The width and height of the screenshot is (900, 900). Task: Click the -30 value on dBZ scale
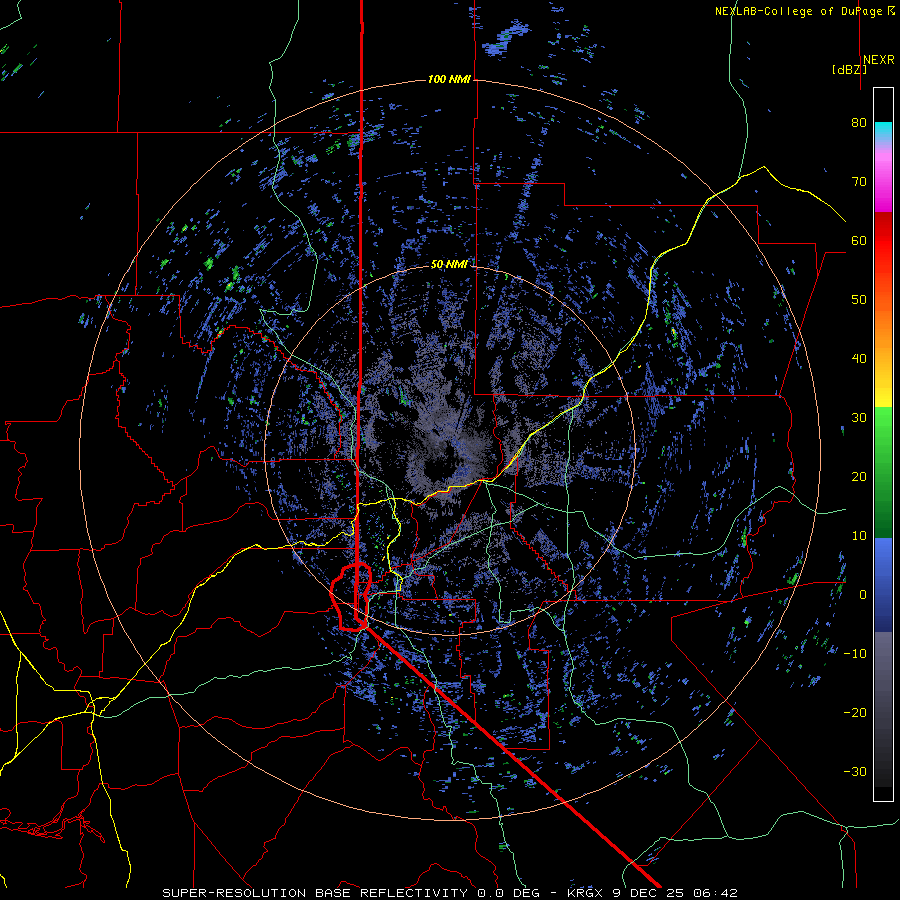855,772
